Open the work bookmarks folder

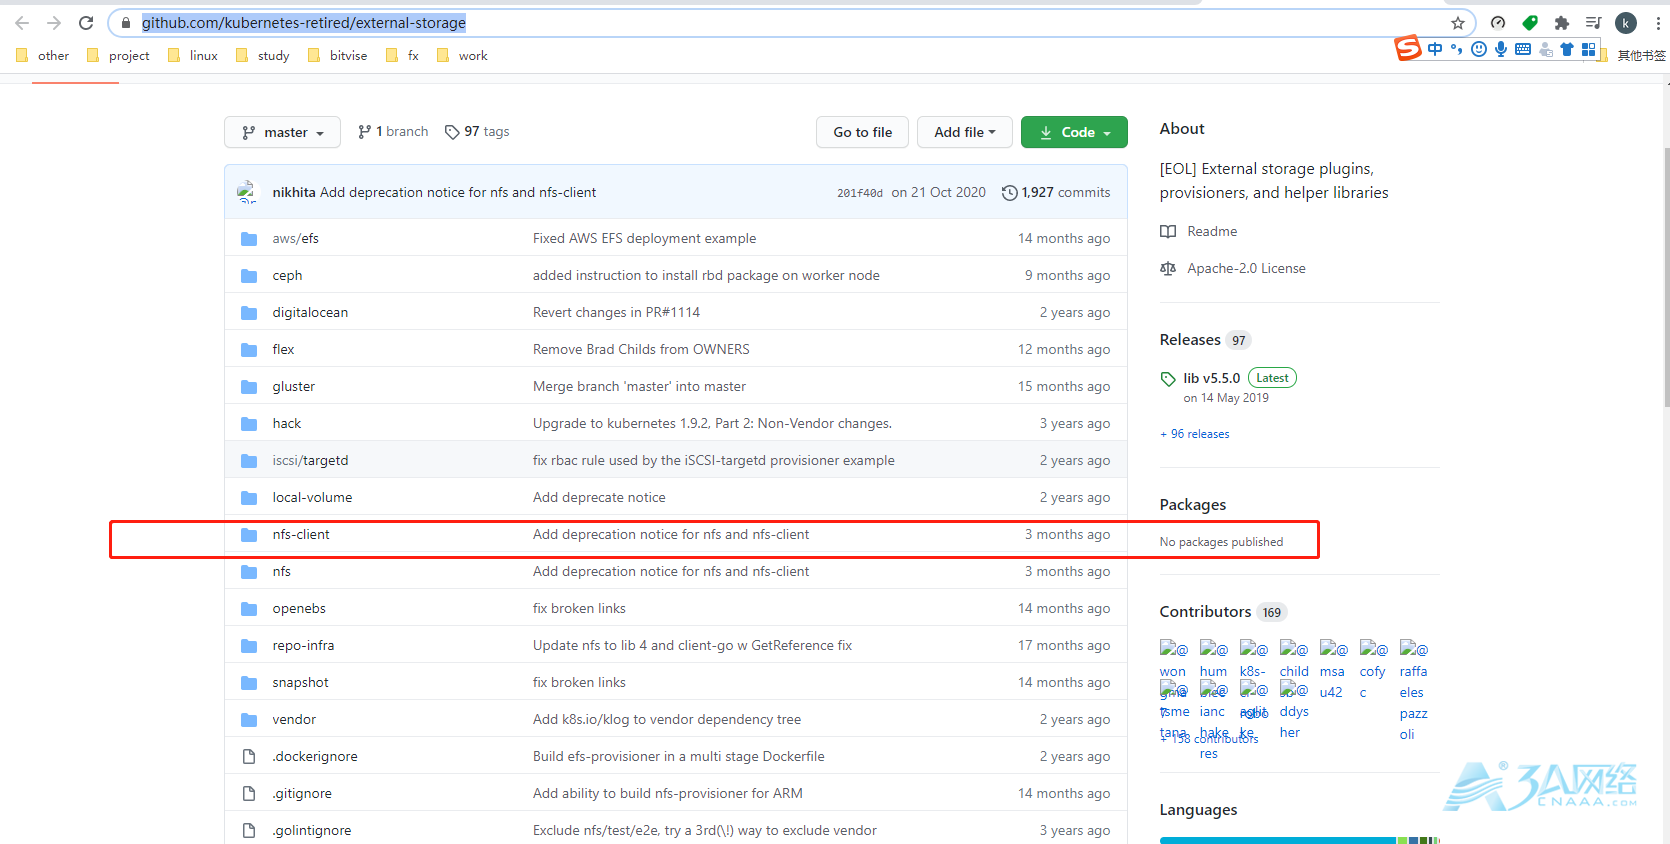[x=462, y=56]
